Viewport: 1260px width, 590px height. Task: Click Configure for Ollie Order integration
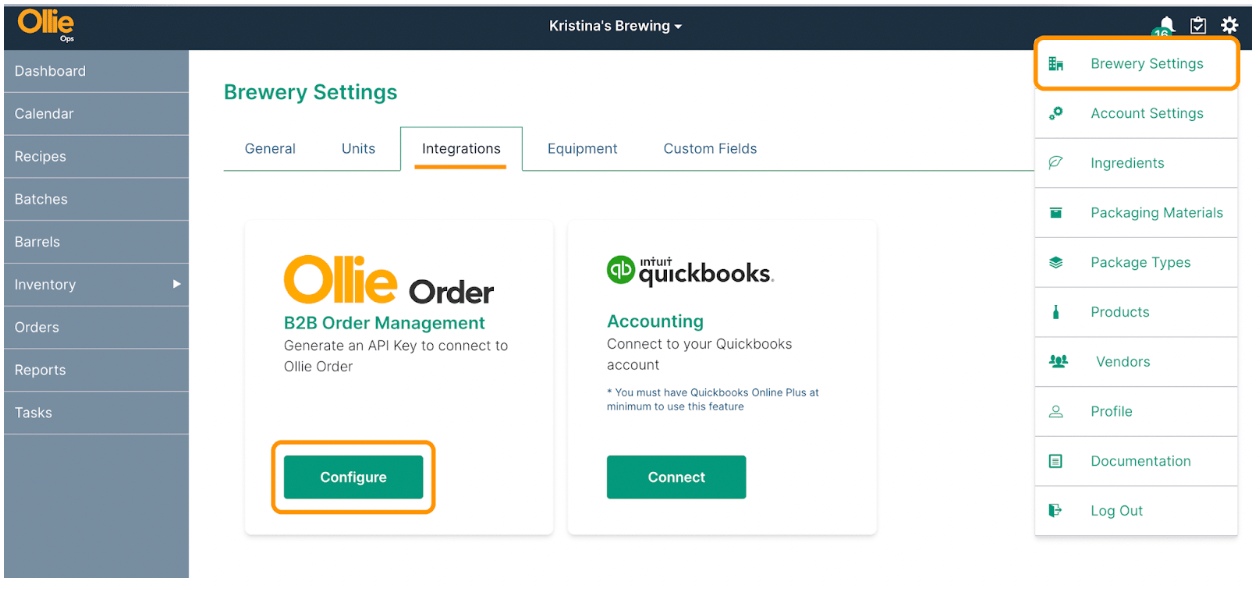353,477
